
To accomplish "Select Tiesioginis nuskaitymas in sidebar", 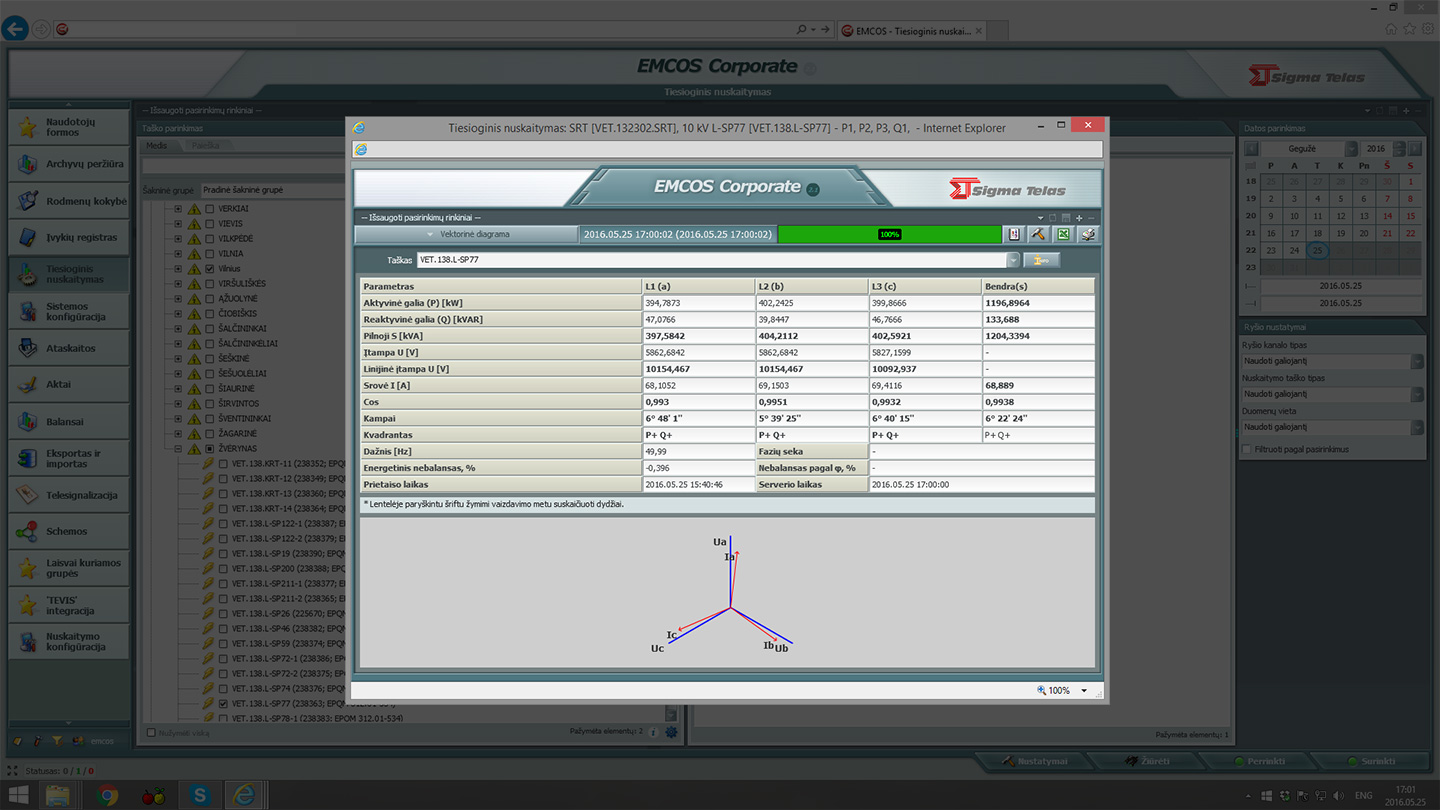I will pyautogui.click(x=69, y=274).
